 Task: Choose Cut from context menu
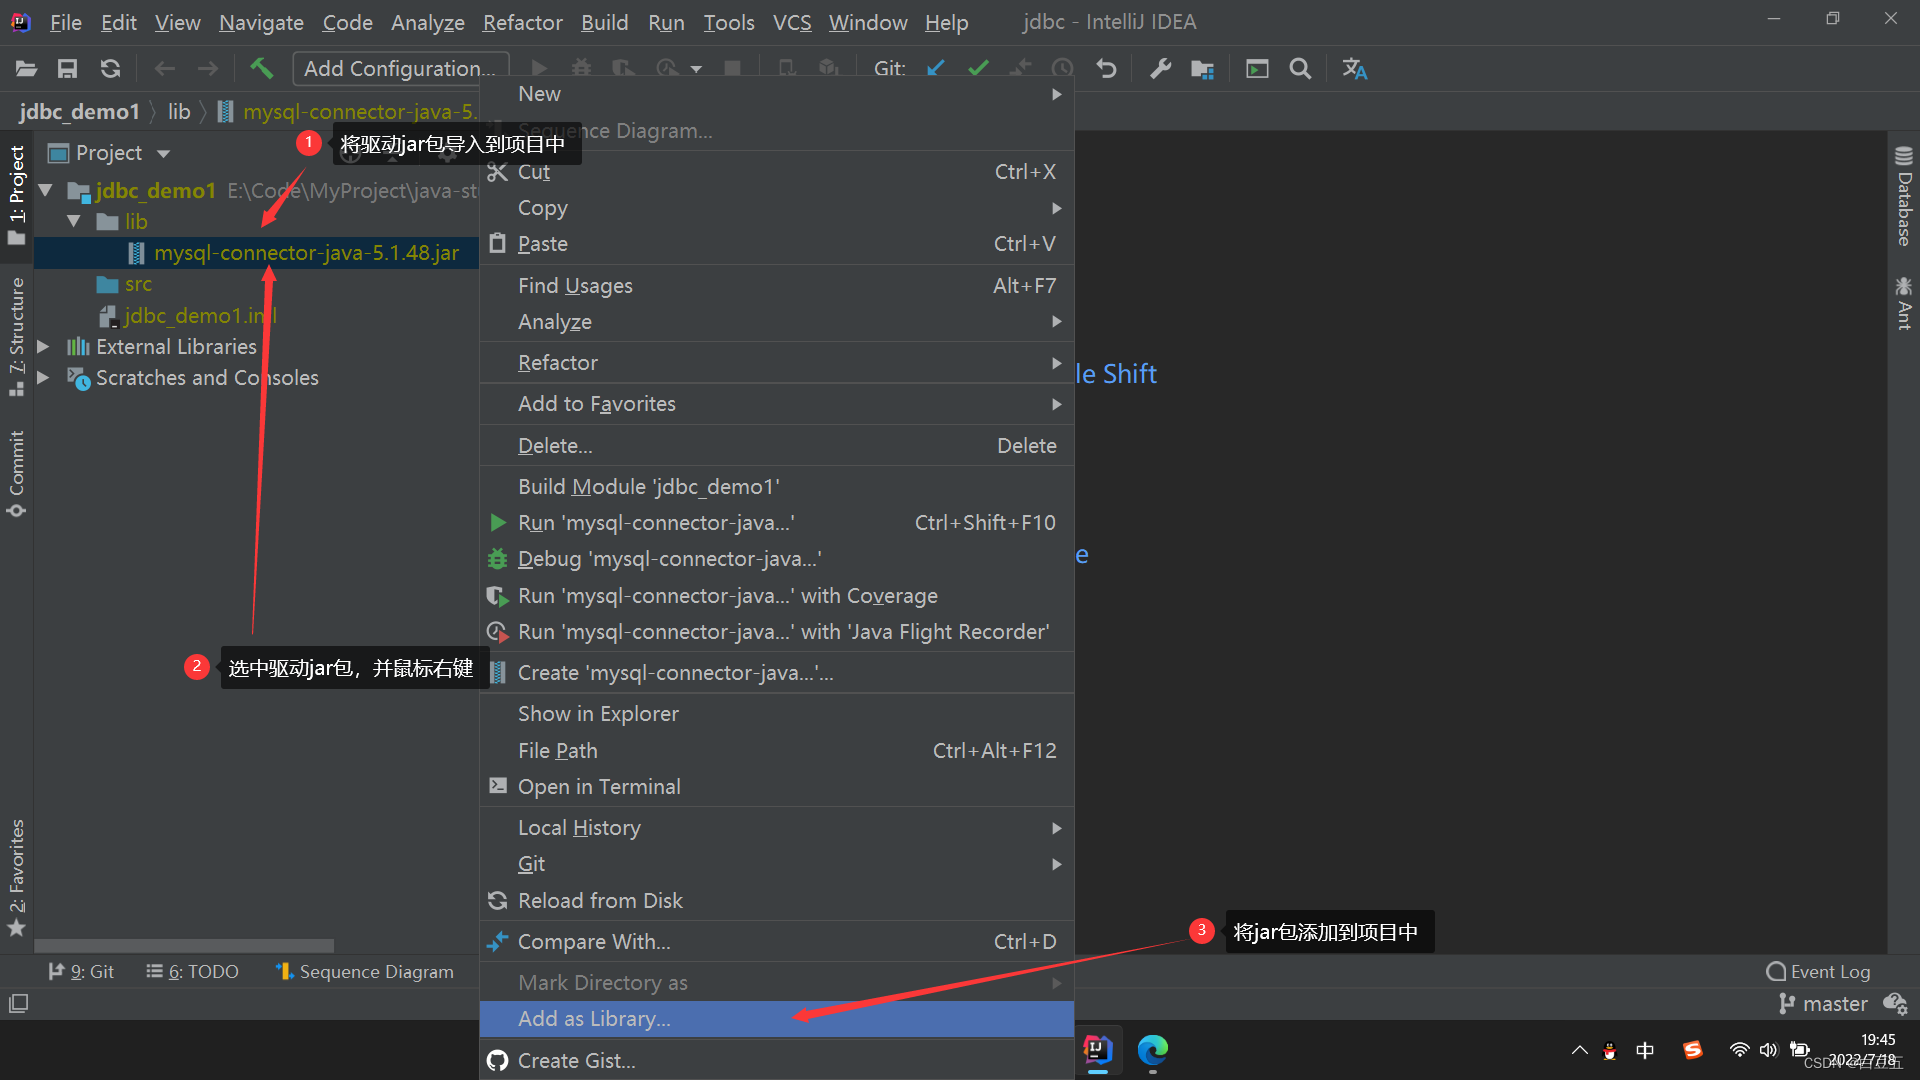[x=776, y=172]
